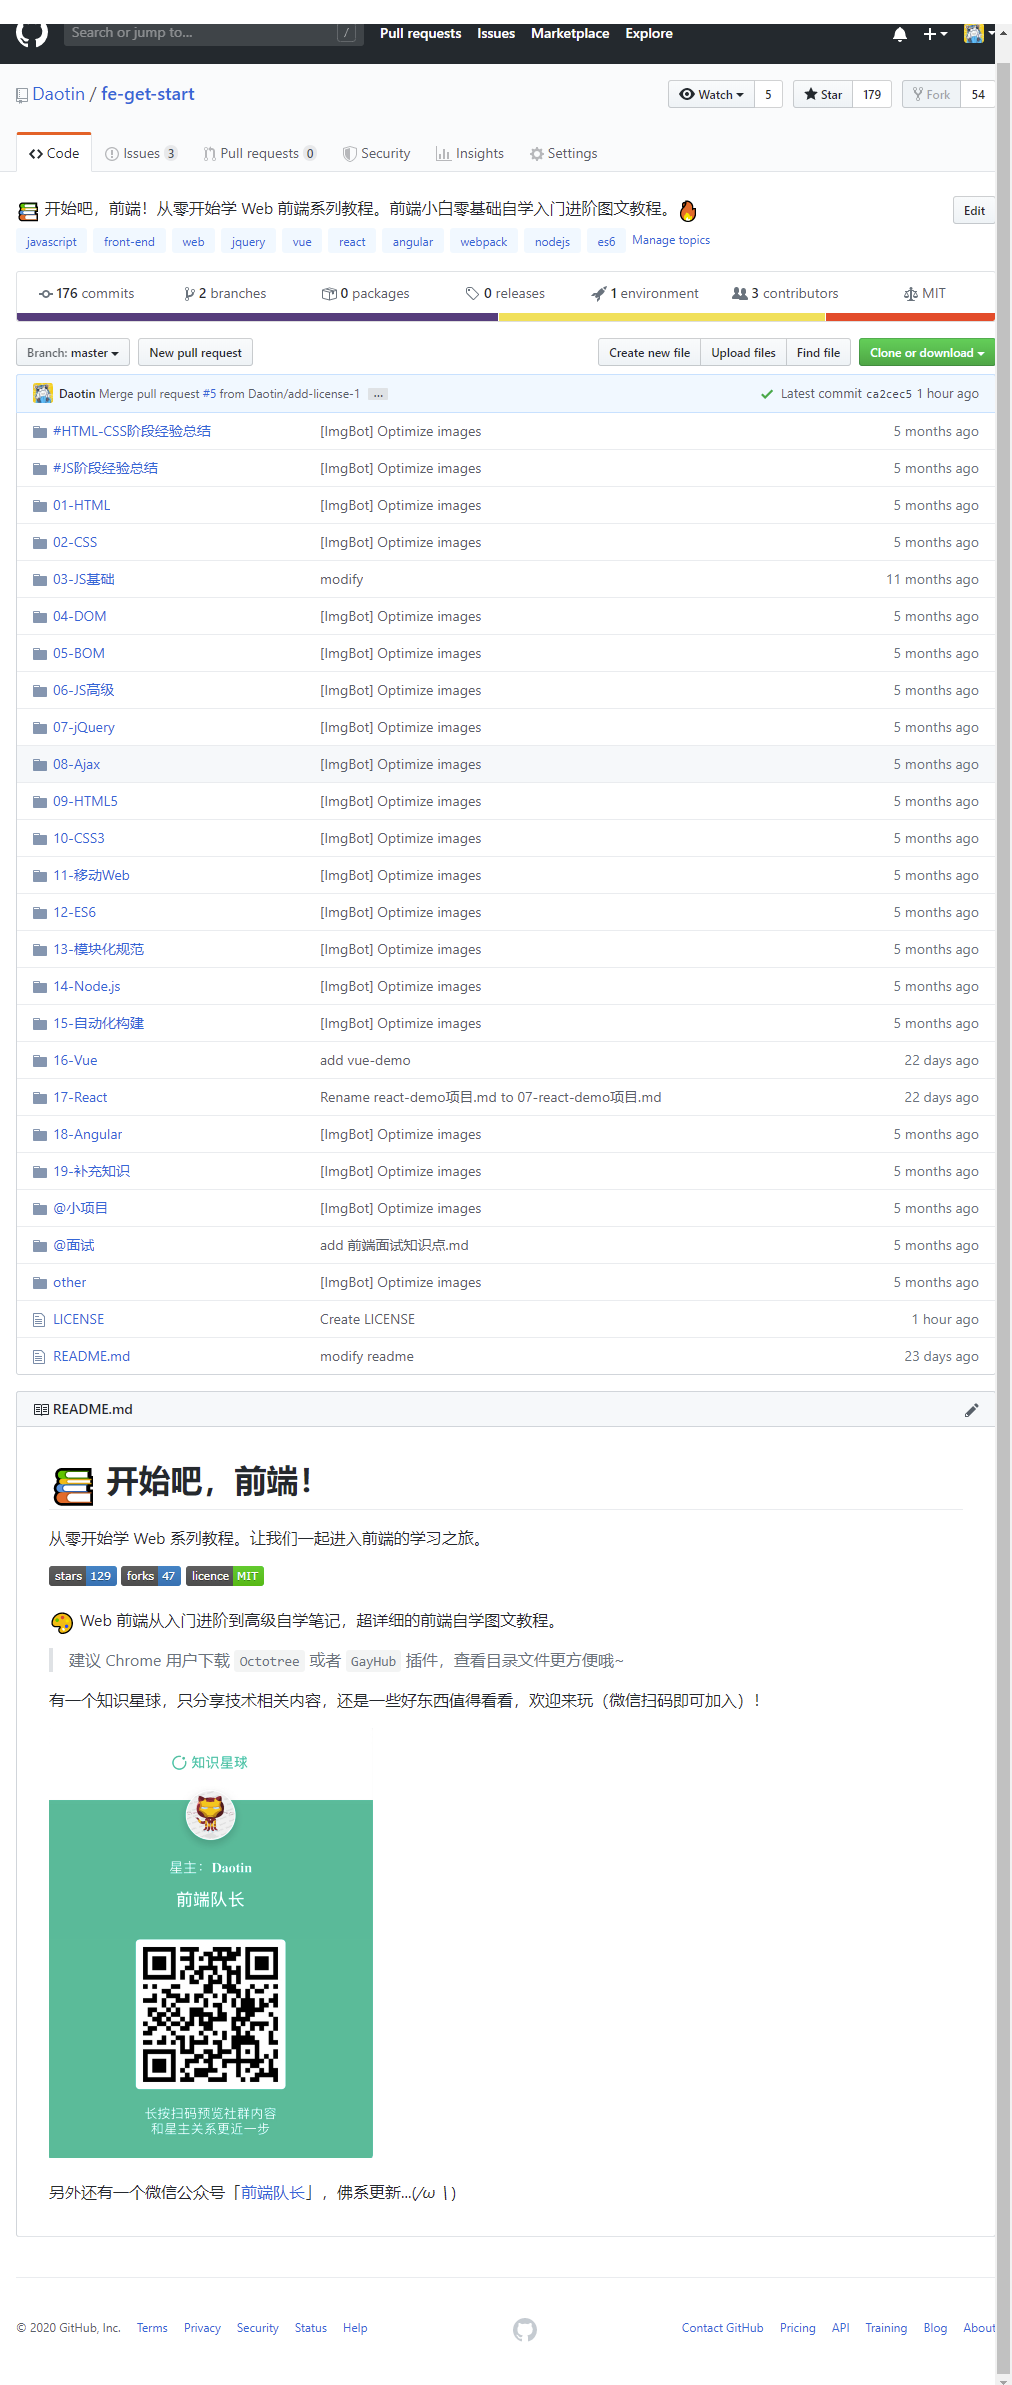Open the Insights tab
The width and height of the screenshot is (1012, 2385).
[470, 153]
